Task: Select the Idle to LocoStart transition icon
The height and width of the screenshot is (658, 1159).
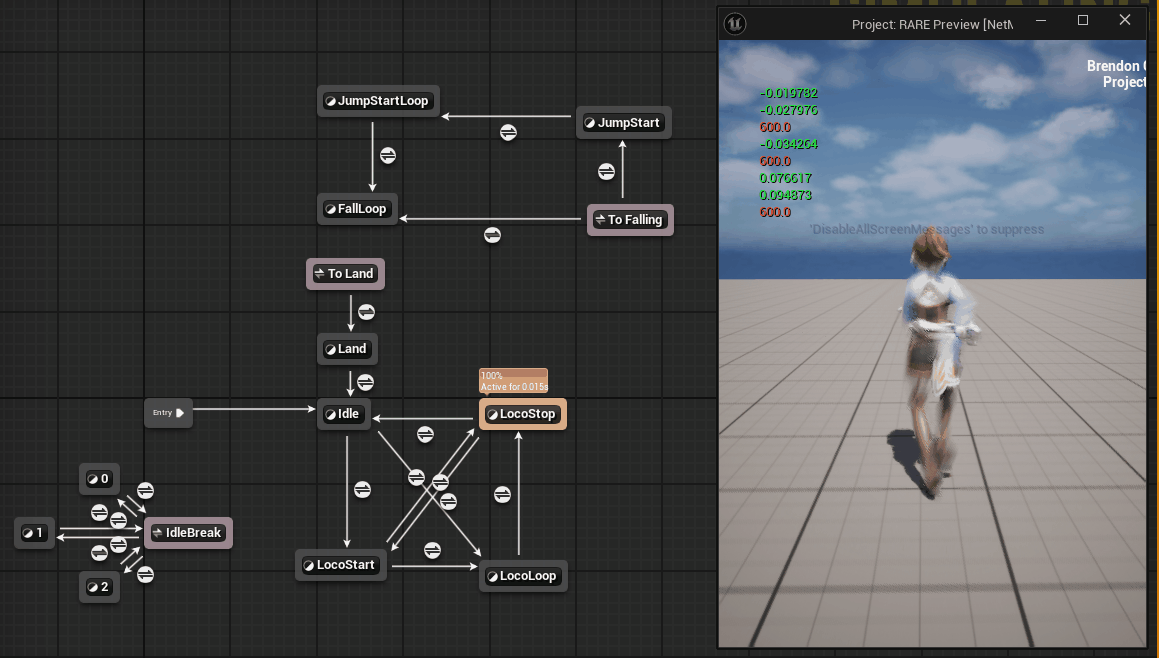Action: click(x=362, y=489)
